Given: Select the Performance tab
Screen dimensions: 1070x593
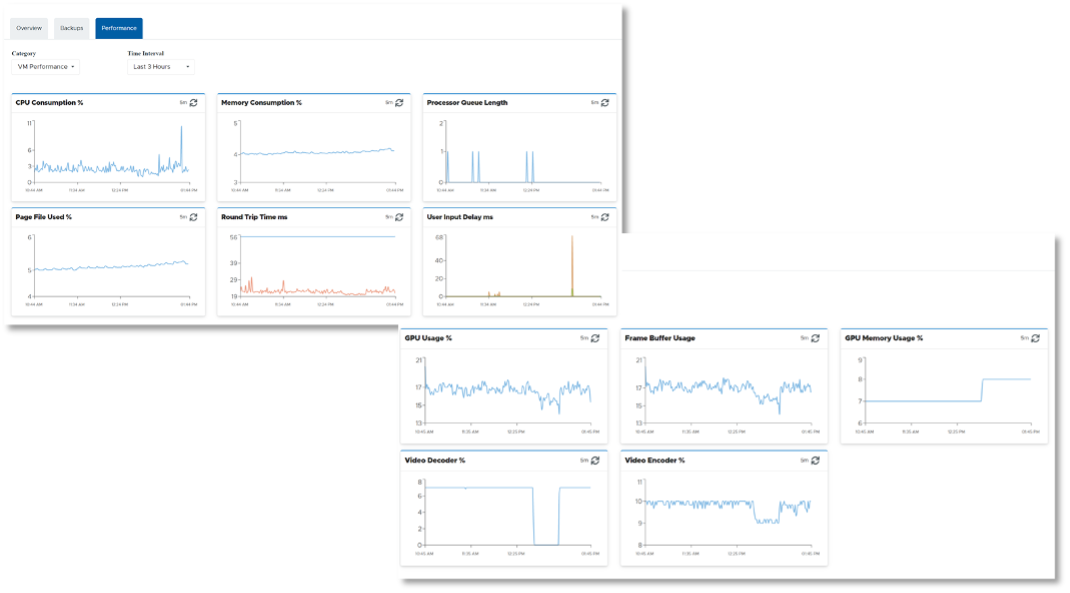Looking at the screenshot, I should coord(119,28).
